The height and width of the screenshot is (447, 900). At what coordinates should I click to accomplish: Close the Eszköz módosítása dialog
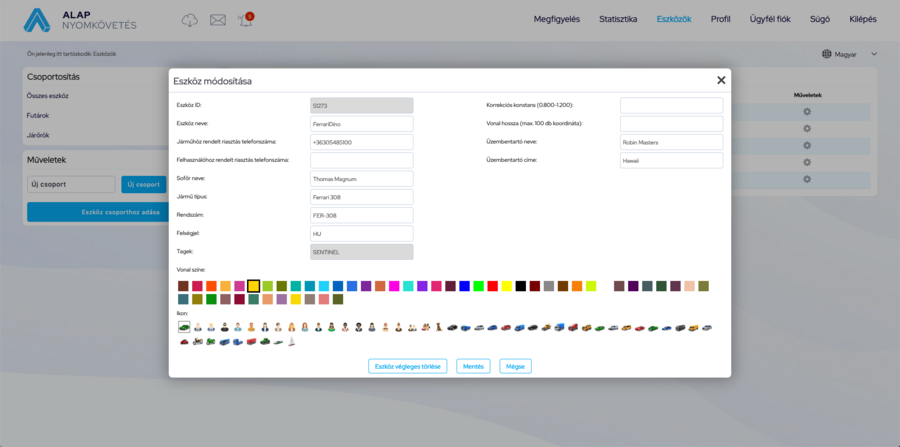(x=721, y=80)
